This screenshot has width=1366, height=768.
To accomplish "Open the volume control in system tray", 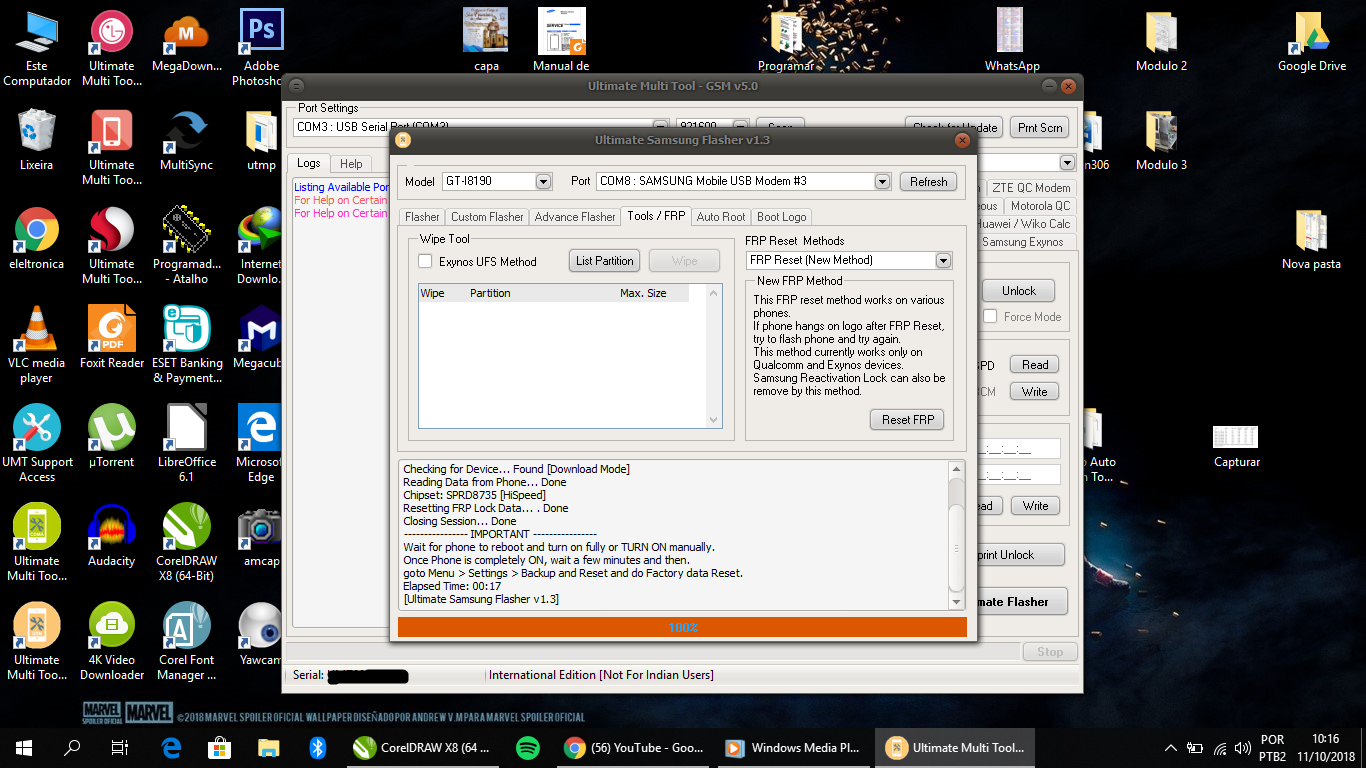I will tap(1243, 747).
